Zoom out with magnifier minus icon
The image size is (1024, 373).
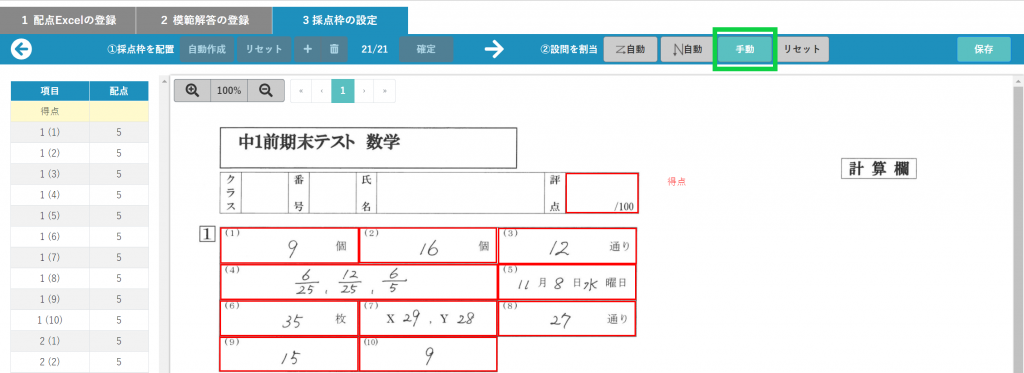point(266,91)
